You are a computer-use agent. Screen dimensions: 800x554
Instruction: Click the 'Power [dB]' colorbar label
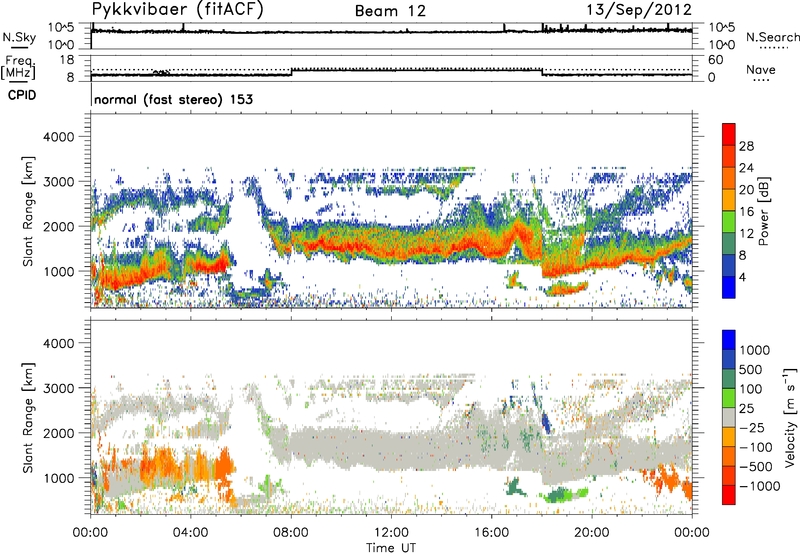point(763,211)
